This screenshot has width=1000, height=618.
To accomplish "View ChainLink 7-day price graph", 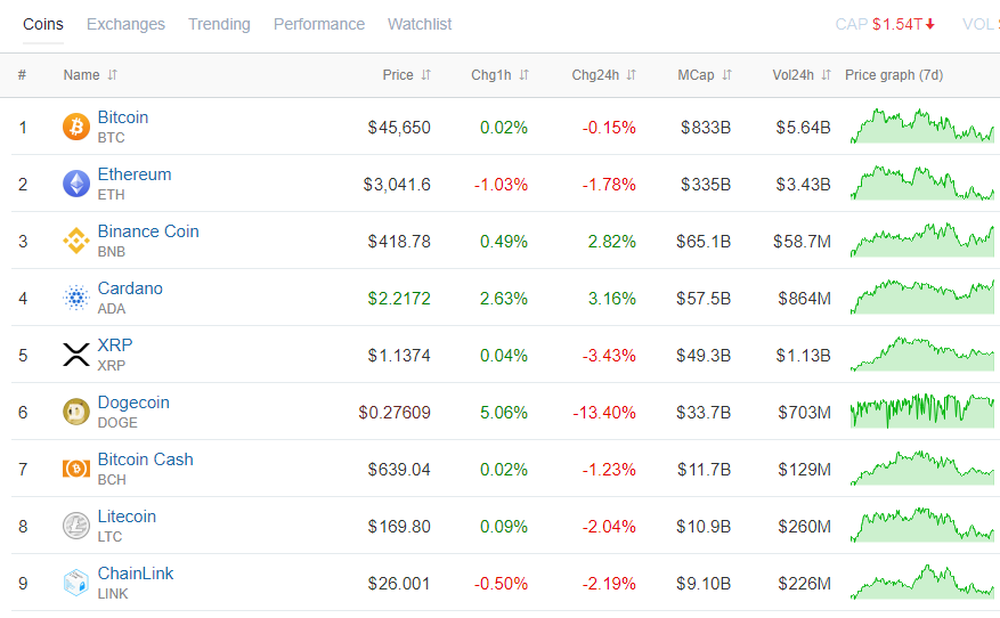I will click(x=922, y=582).
